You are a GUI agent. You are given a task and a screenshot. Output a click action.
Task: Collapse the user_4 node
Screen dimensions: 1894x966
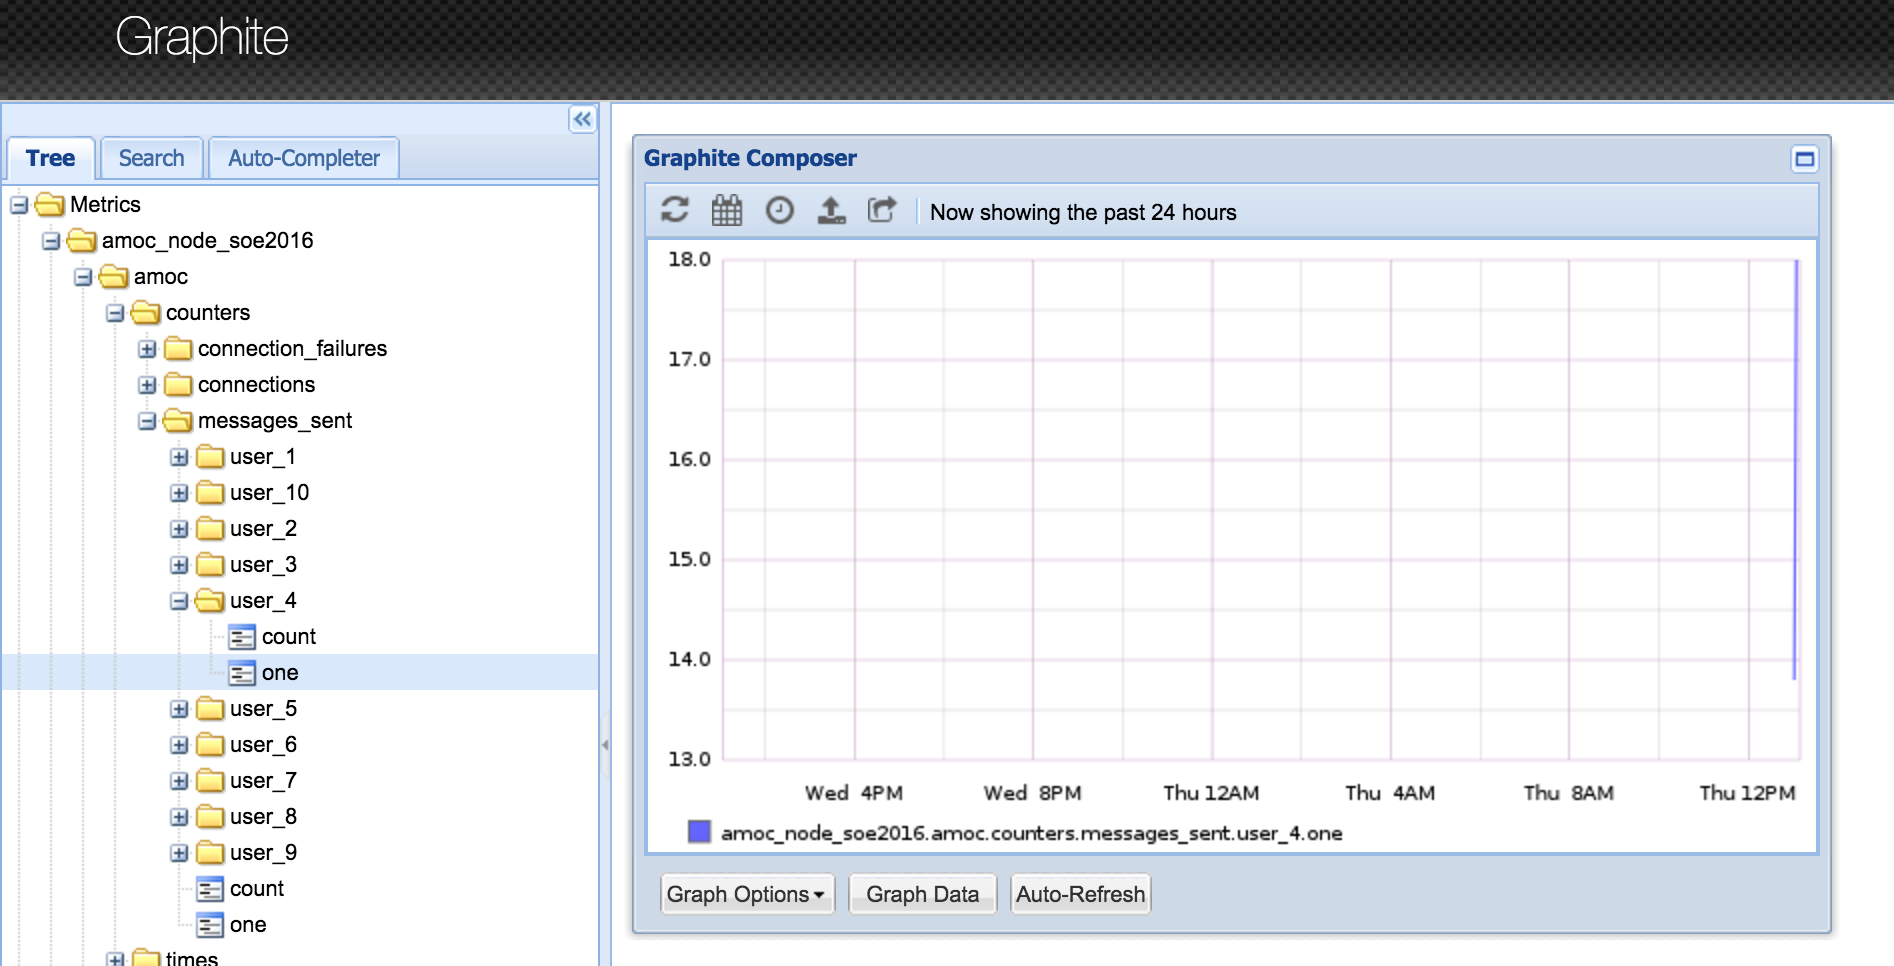[179, 601]
